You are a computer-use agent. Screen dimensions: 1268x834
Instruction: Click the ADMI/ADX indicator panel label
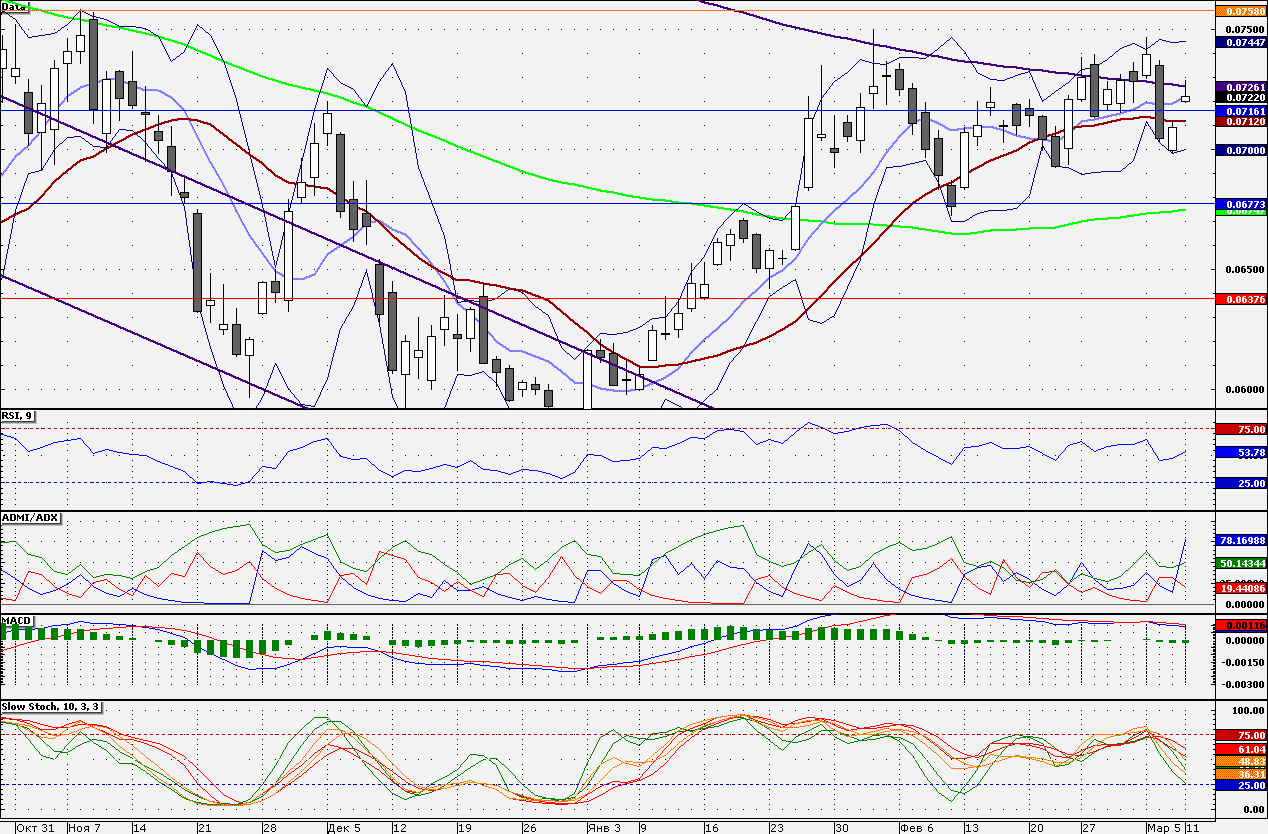pos(31,517)
